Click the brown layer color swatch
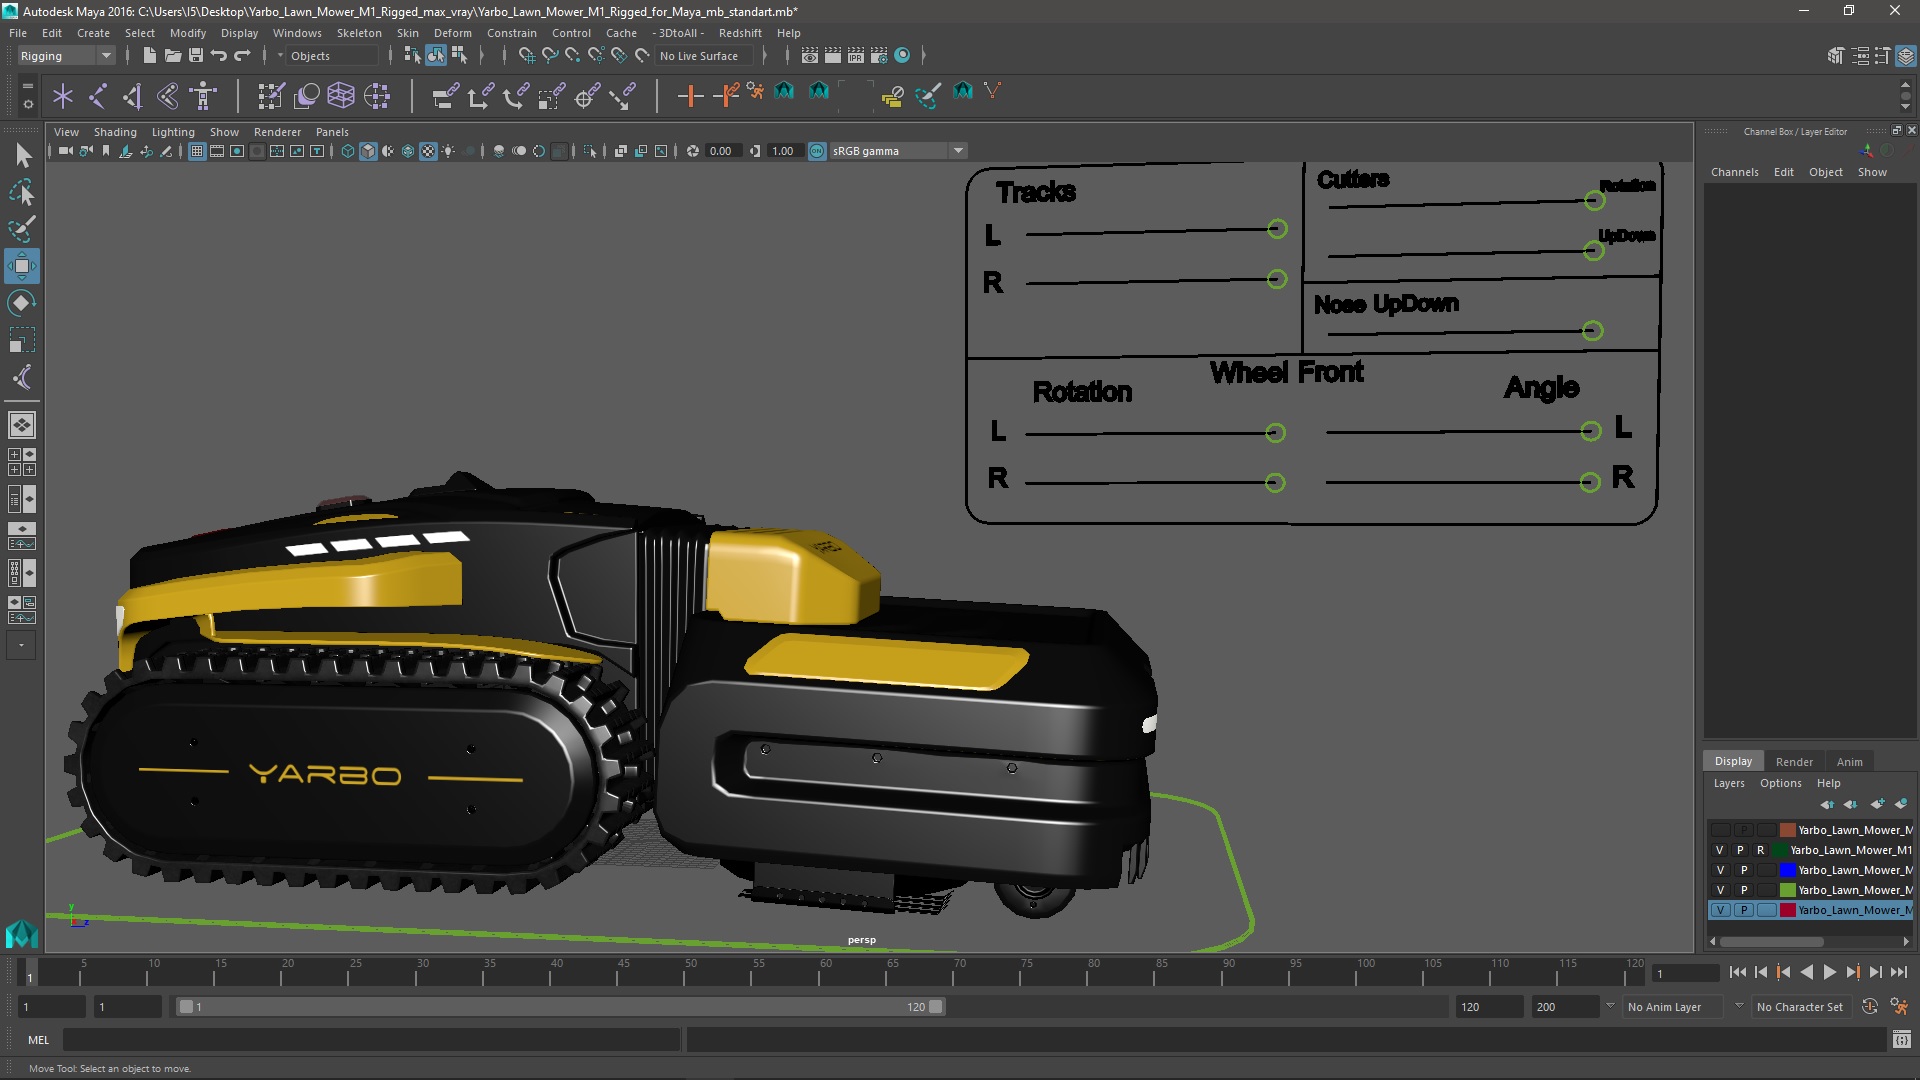Viewport: 1920px width, 1080px height. (x=1787, y=830)
